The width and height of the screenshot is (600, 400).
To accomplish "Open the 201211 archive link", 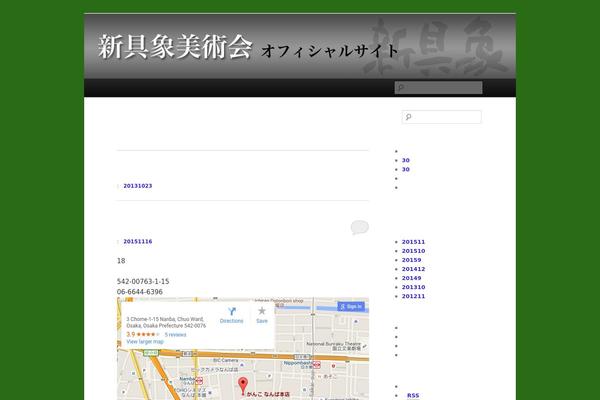I will click(413, 296).
